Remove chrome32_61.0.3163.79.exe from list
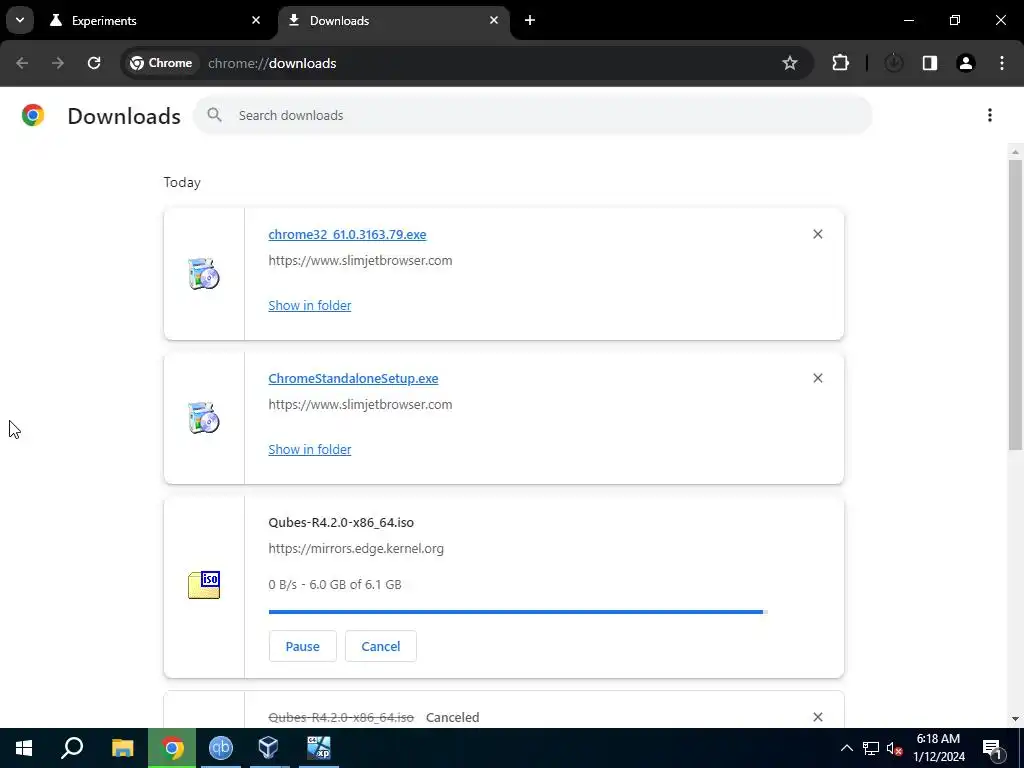Image resolution: width=1024 pixels, height=768 pixels. (x=817, y=234)
